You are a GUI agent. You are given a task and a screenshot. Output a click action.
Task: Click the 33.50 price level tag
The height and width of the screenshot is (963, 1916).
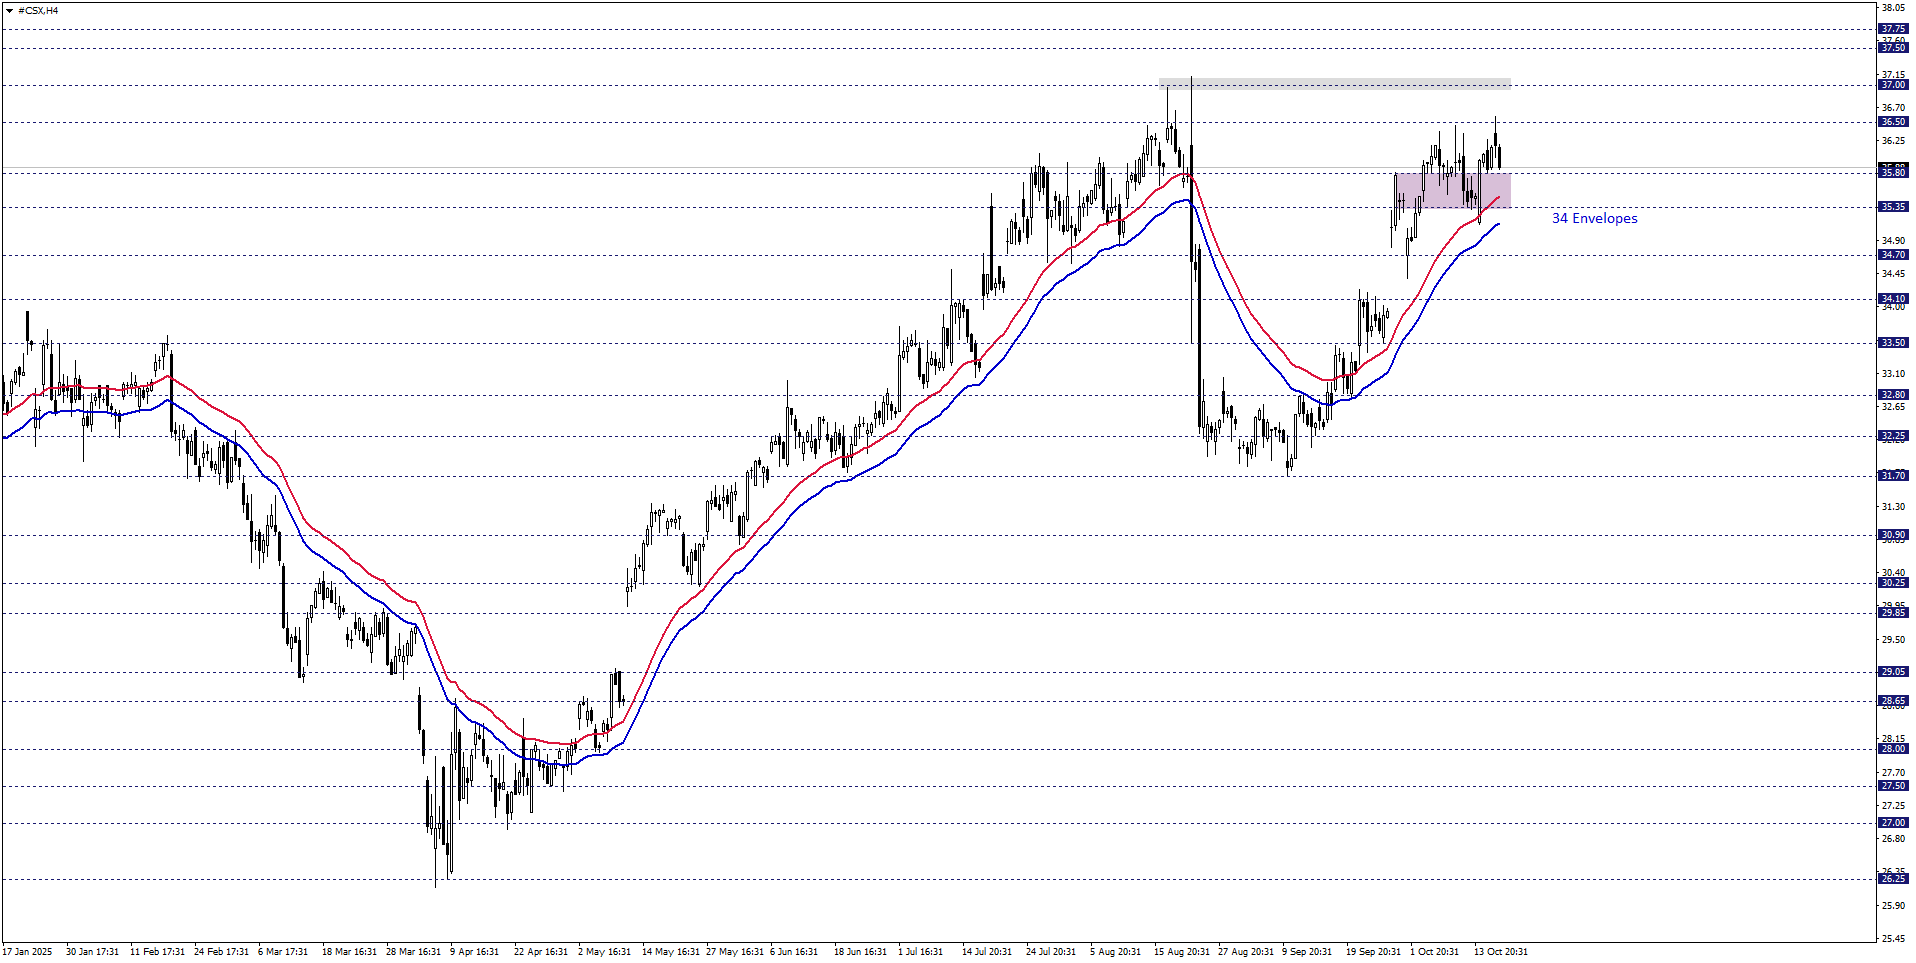point(1893,343)
